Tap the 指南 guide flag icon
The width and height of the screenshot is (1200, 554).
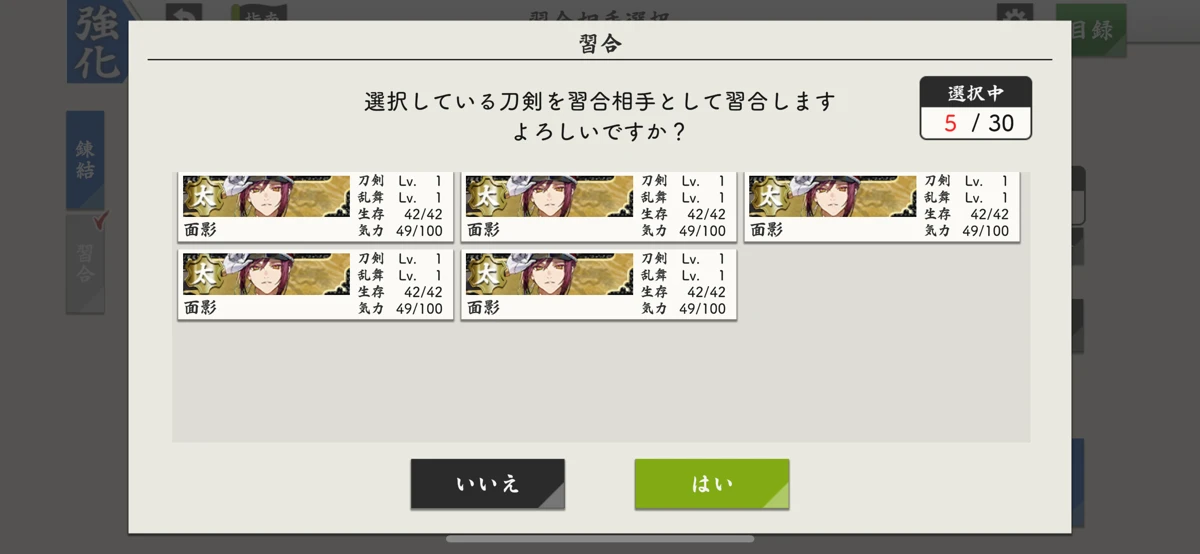pyautogui.click(x=256, y=13)
